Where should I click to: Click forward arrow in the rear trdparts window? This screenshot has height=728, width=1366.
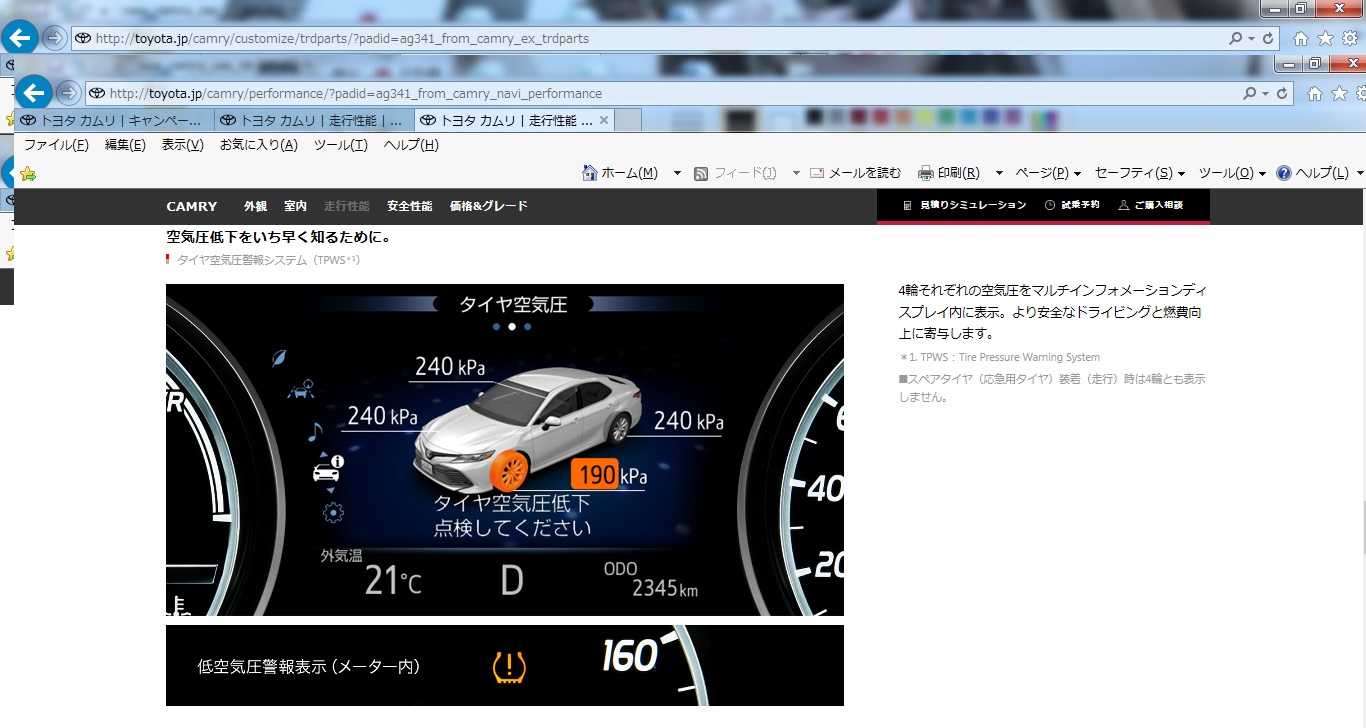pos(55,38)
